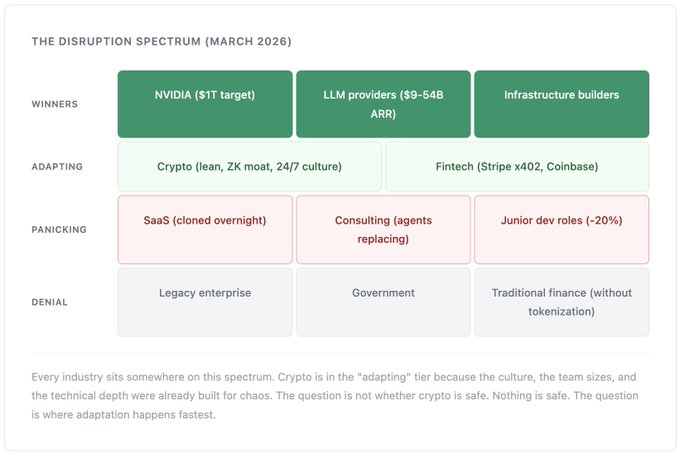
Task: Select the Junior dev roles (~20%) card
Action: (561, 229)
